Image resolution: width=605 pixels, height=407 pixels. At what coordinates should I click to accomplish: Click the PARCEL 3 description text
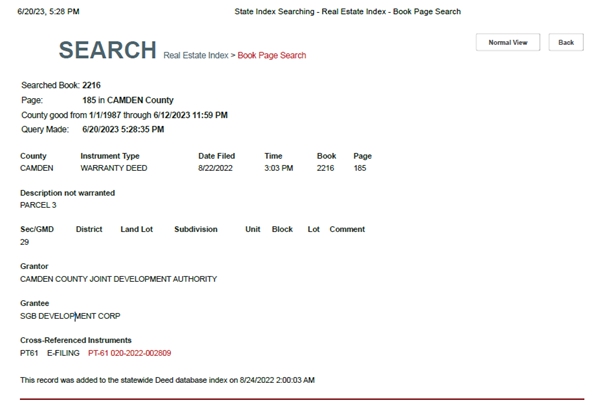38,205
